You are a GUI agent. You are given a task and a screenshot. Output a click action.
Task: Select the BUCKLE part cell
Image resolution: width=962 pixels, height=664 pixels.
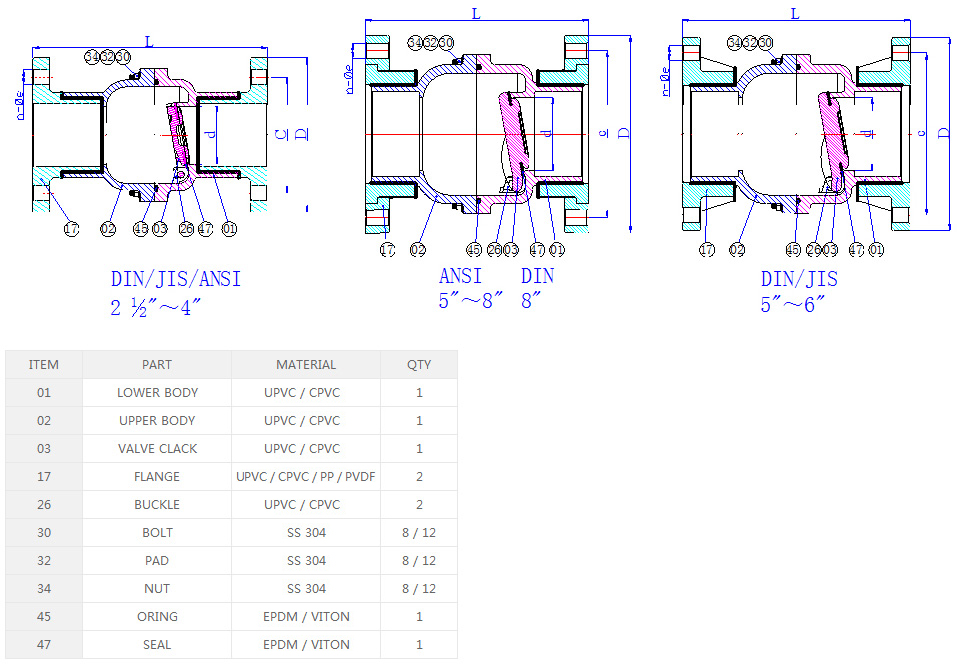(157, 505)
